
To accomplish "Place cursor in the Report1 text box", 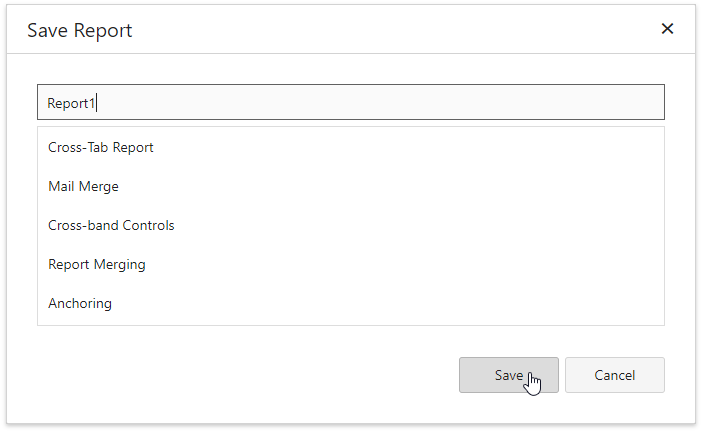I will coord(350,102).
